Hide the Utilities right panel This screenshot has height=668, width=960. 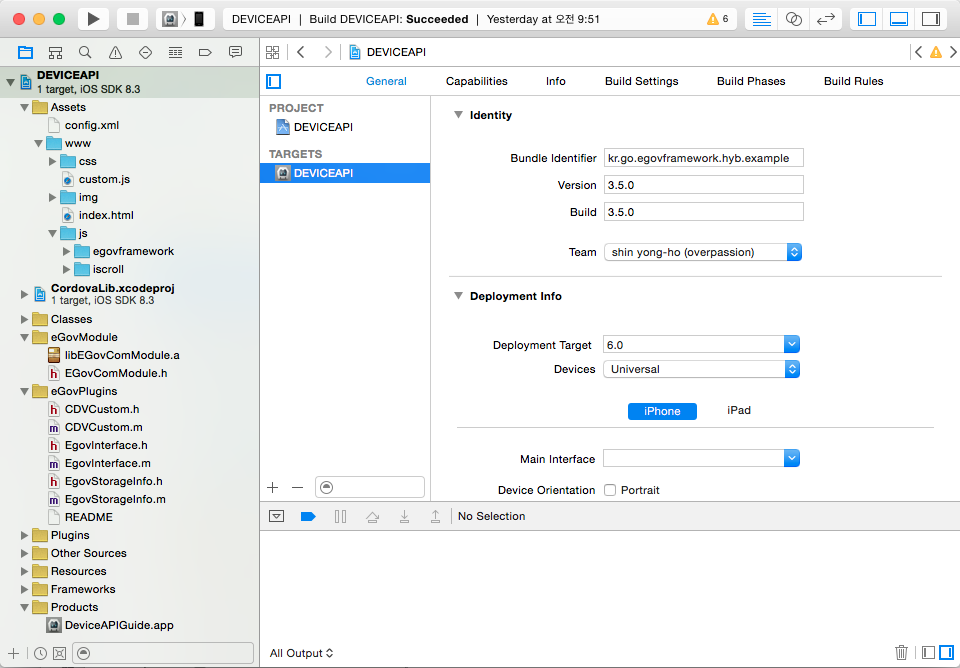tap(931, 19)
